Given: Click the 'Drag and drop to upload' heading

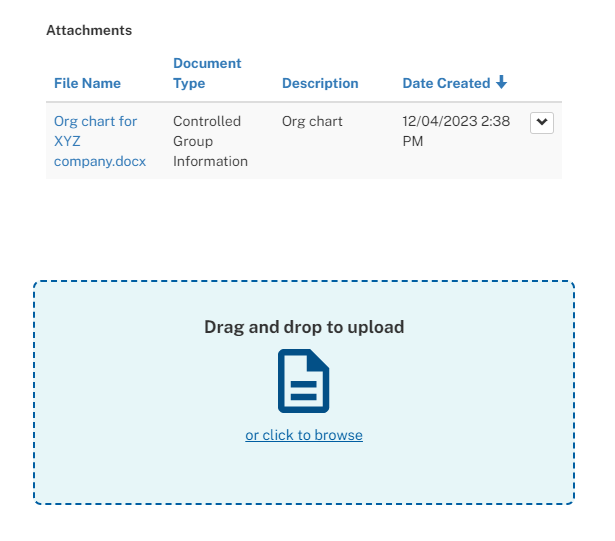Looking at the screenshot, I should 304,327.
